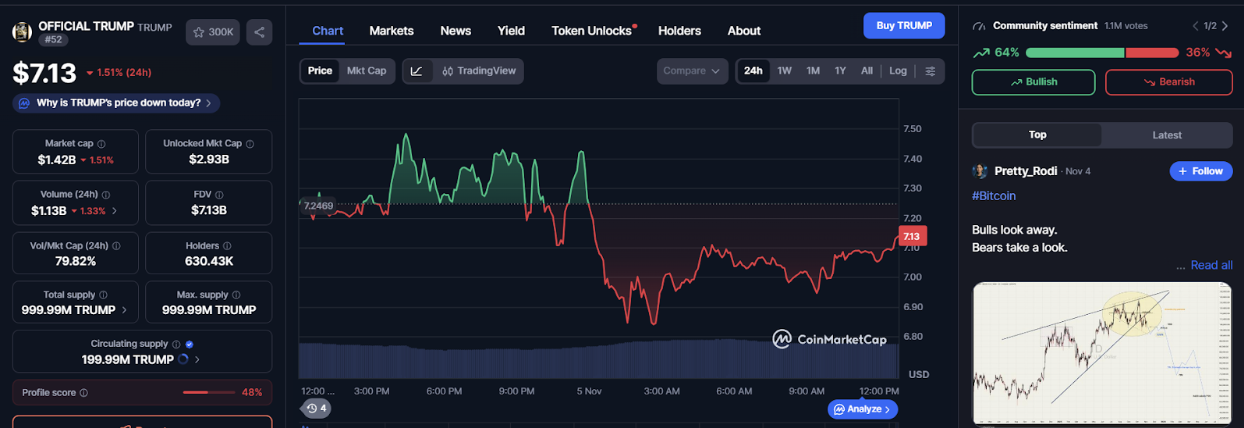
Task: Click the Profile score progress bar
Action: pyautogui.click(x=208, y=392)
